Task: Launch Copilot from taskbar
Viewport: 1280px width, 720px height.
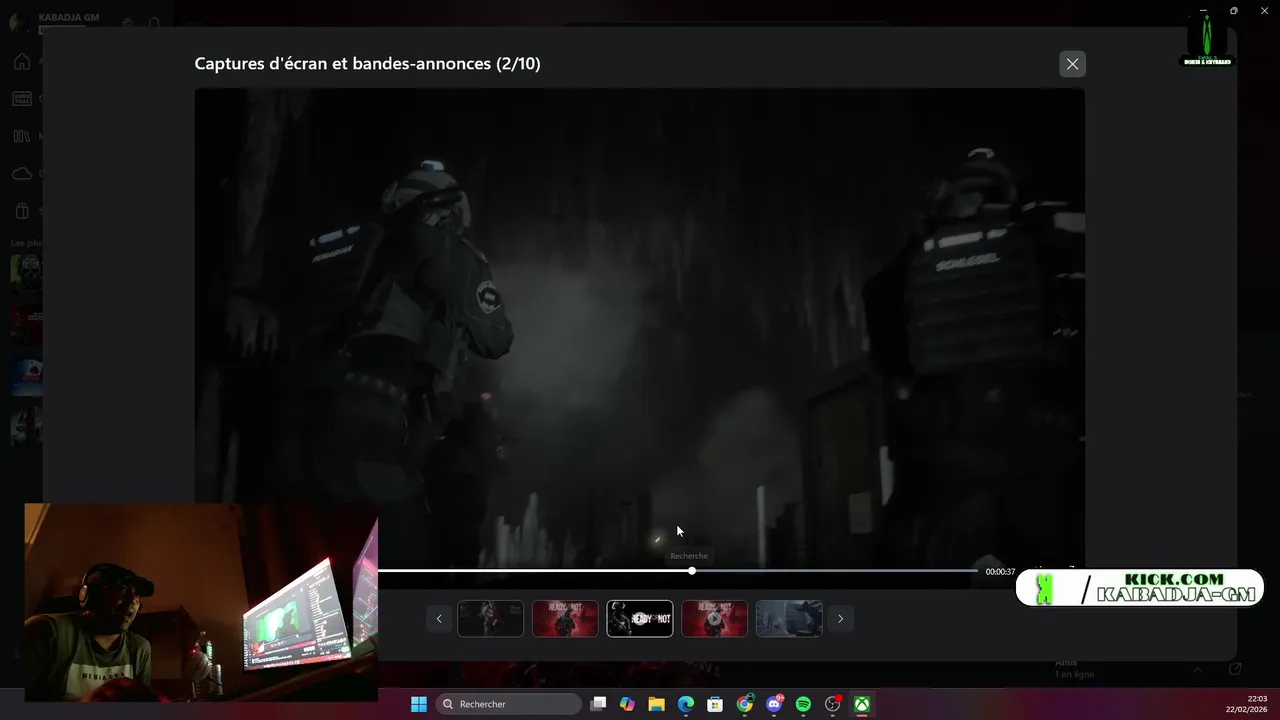Action: coord(627,704)
